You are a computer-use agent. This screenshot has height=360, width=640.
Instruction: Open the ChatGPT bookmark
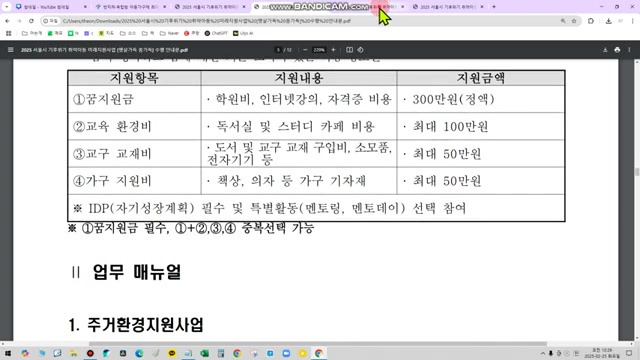(x=216, y=33)
